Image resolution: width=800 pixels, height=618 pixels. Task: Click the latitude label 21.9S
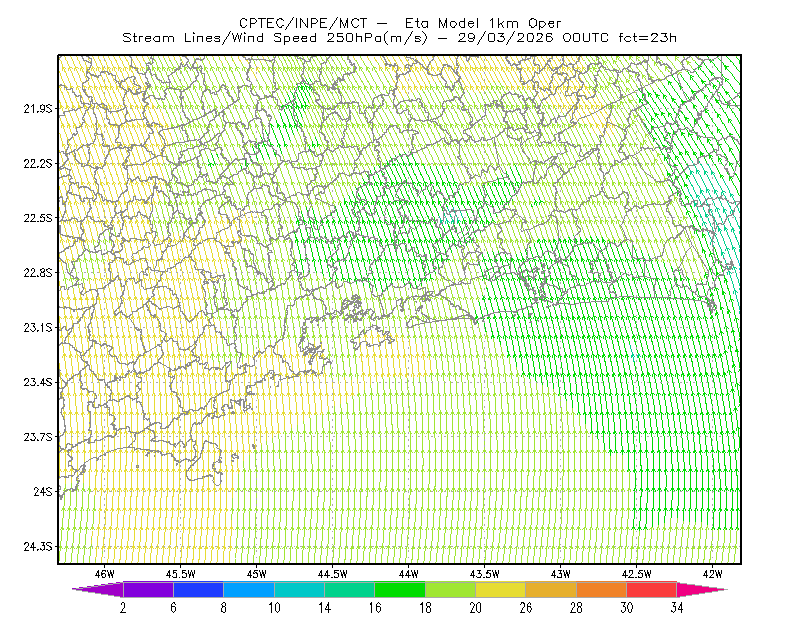[38, 108]
